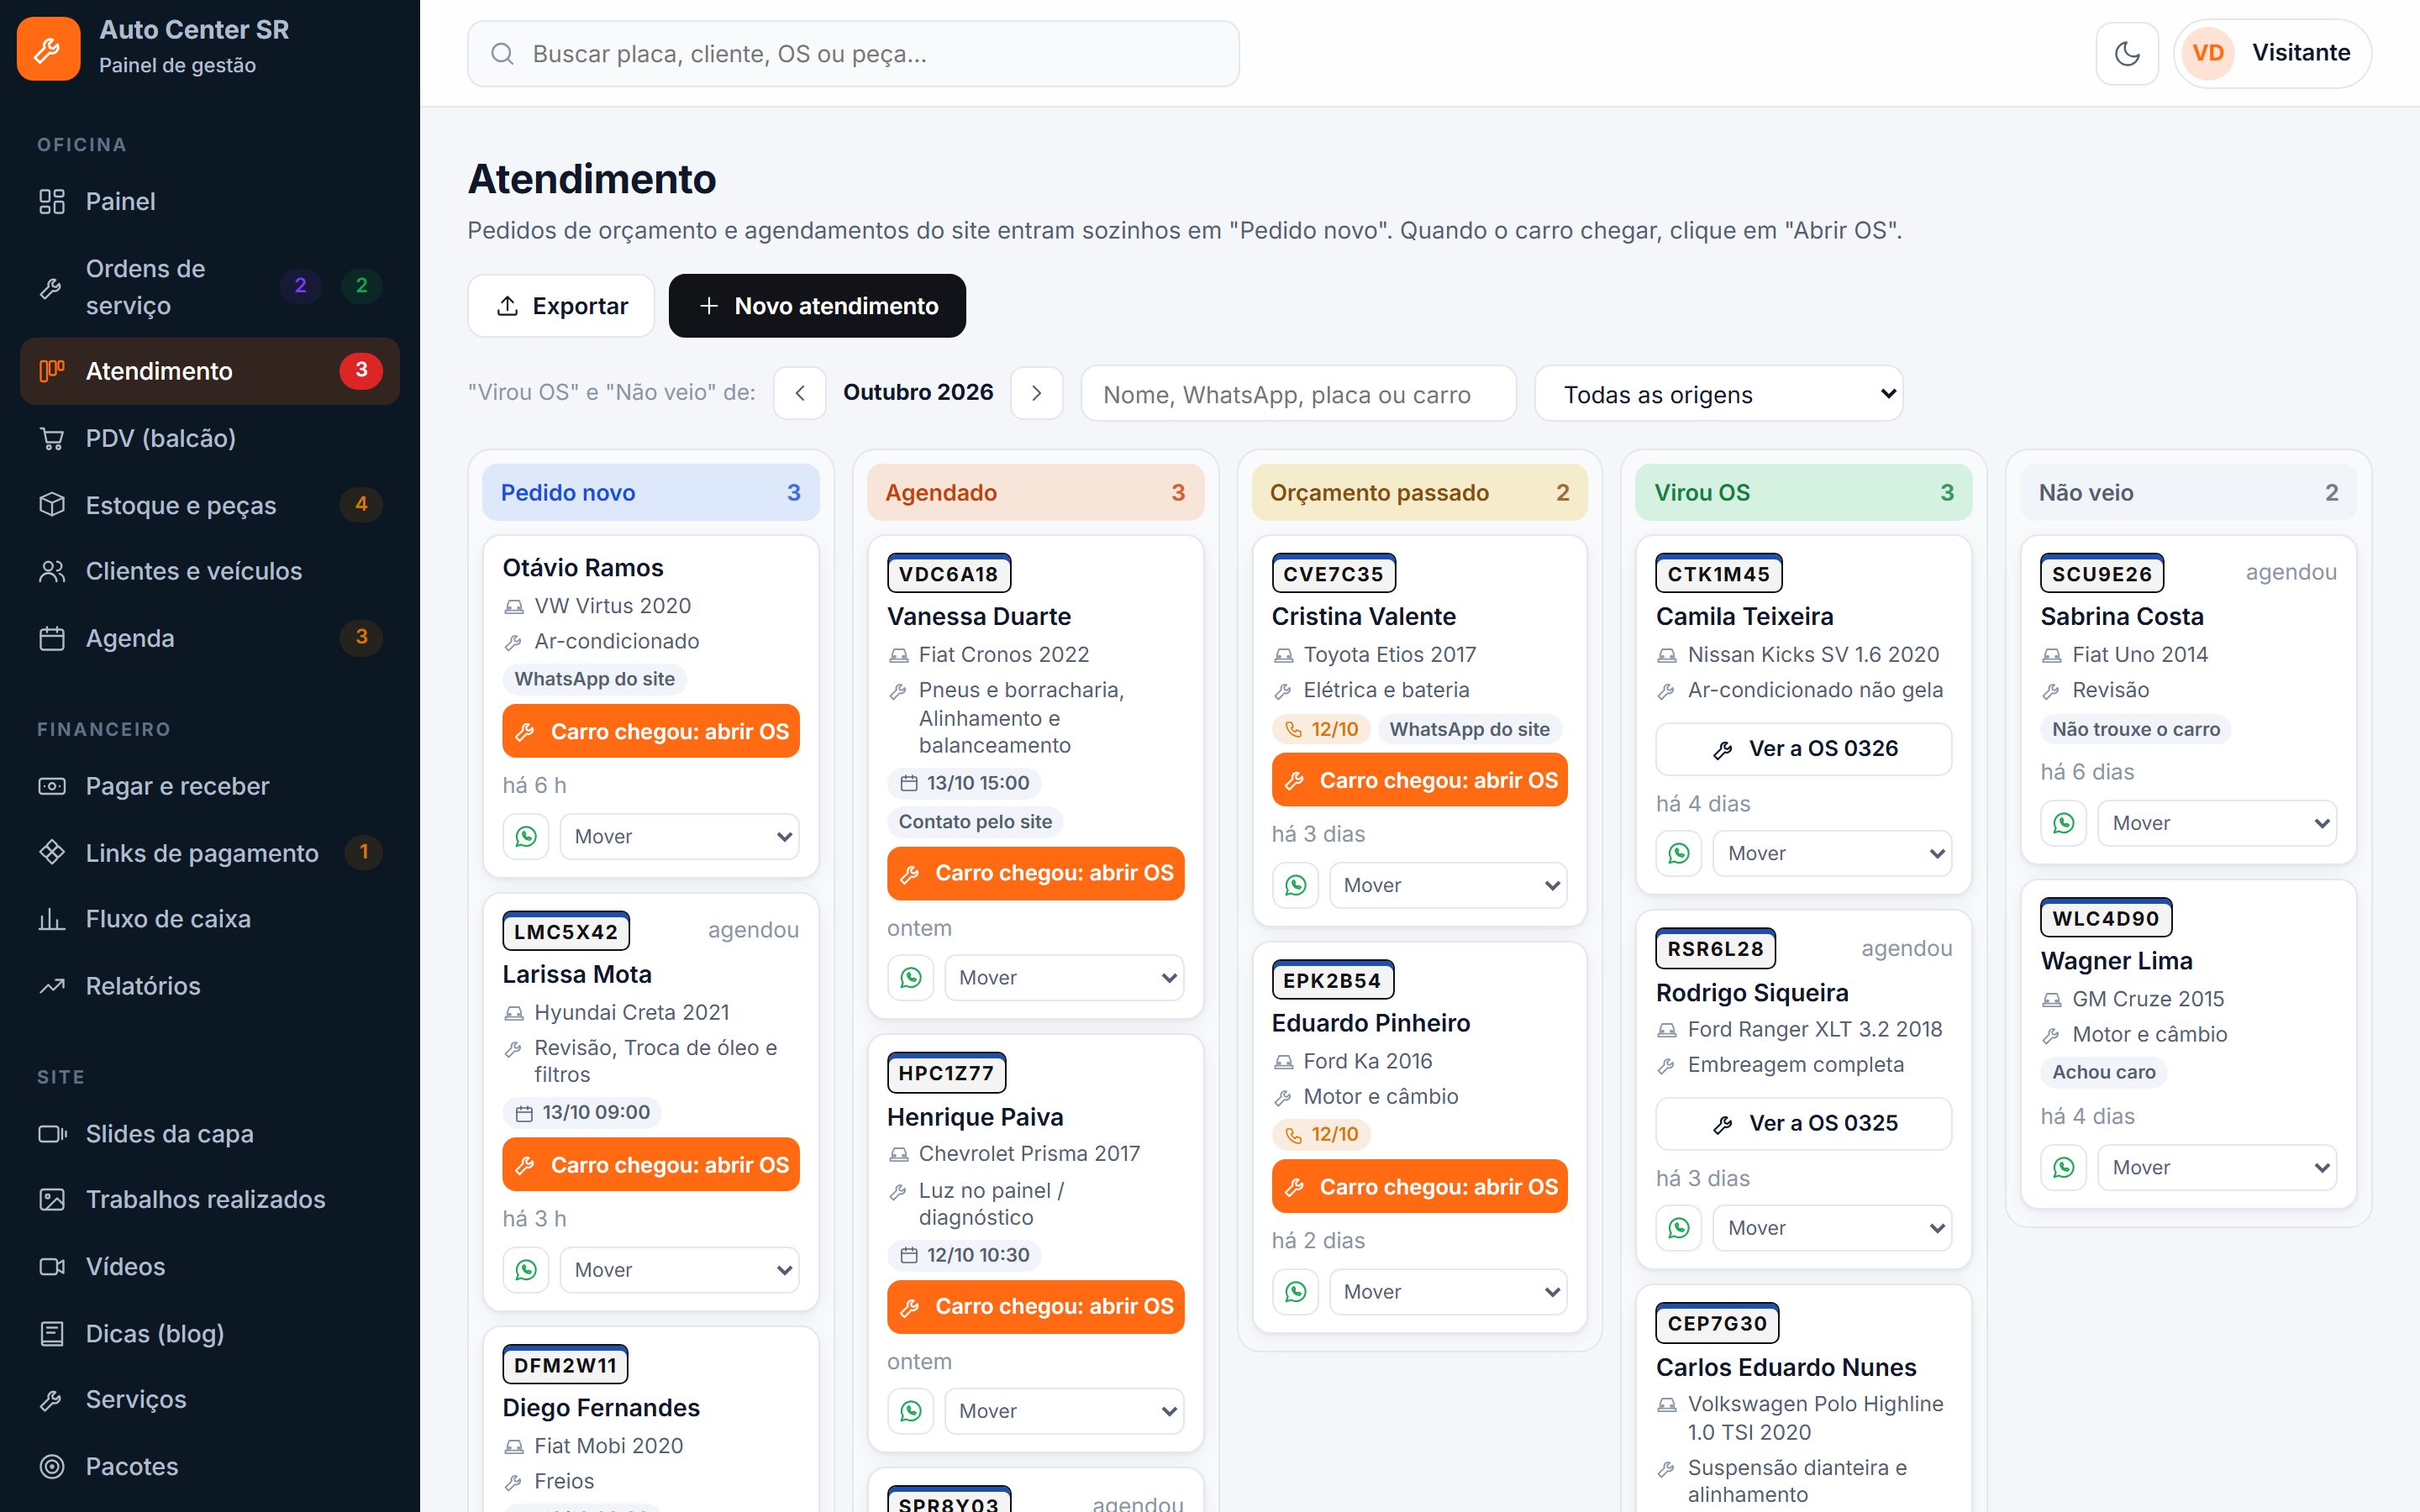
Task: Open WhatsApp chat for Otávio Ramos
Action: point(526,836)
